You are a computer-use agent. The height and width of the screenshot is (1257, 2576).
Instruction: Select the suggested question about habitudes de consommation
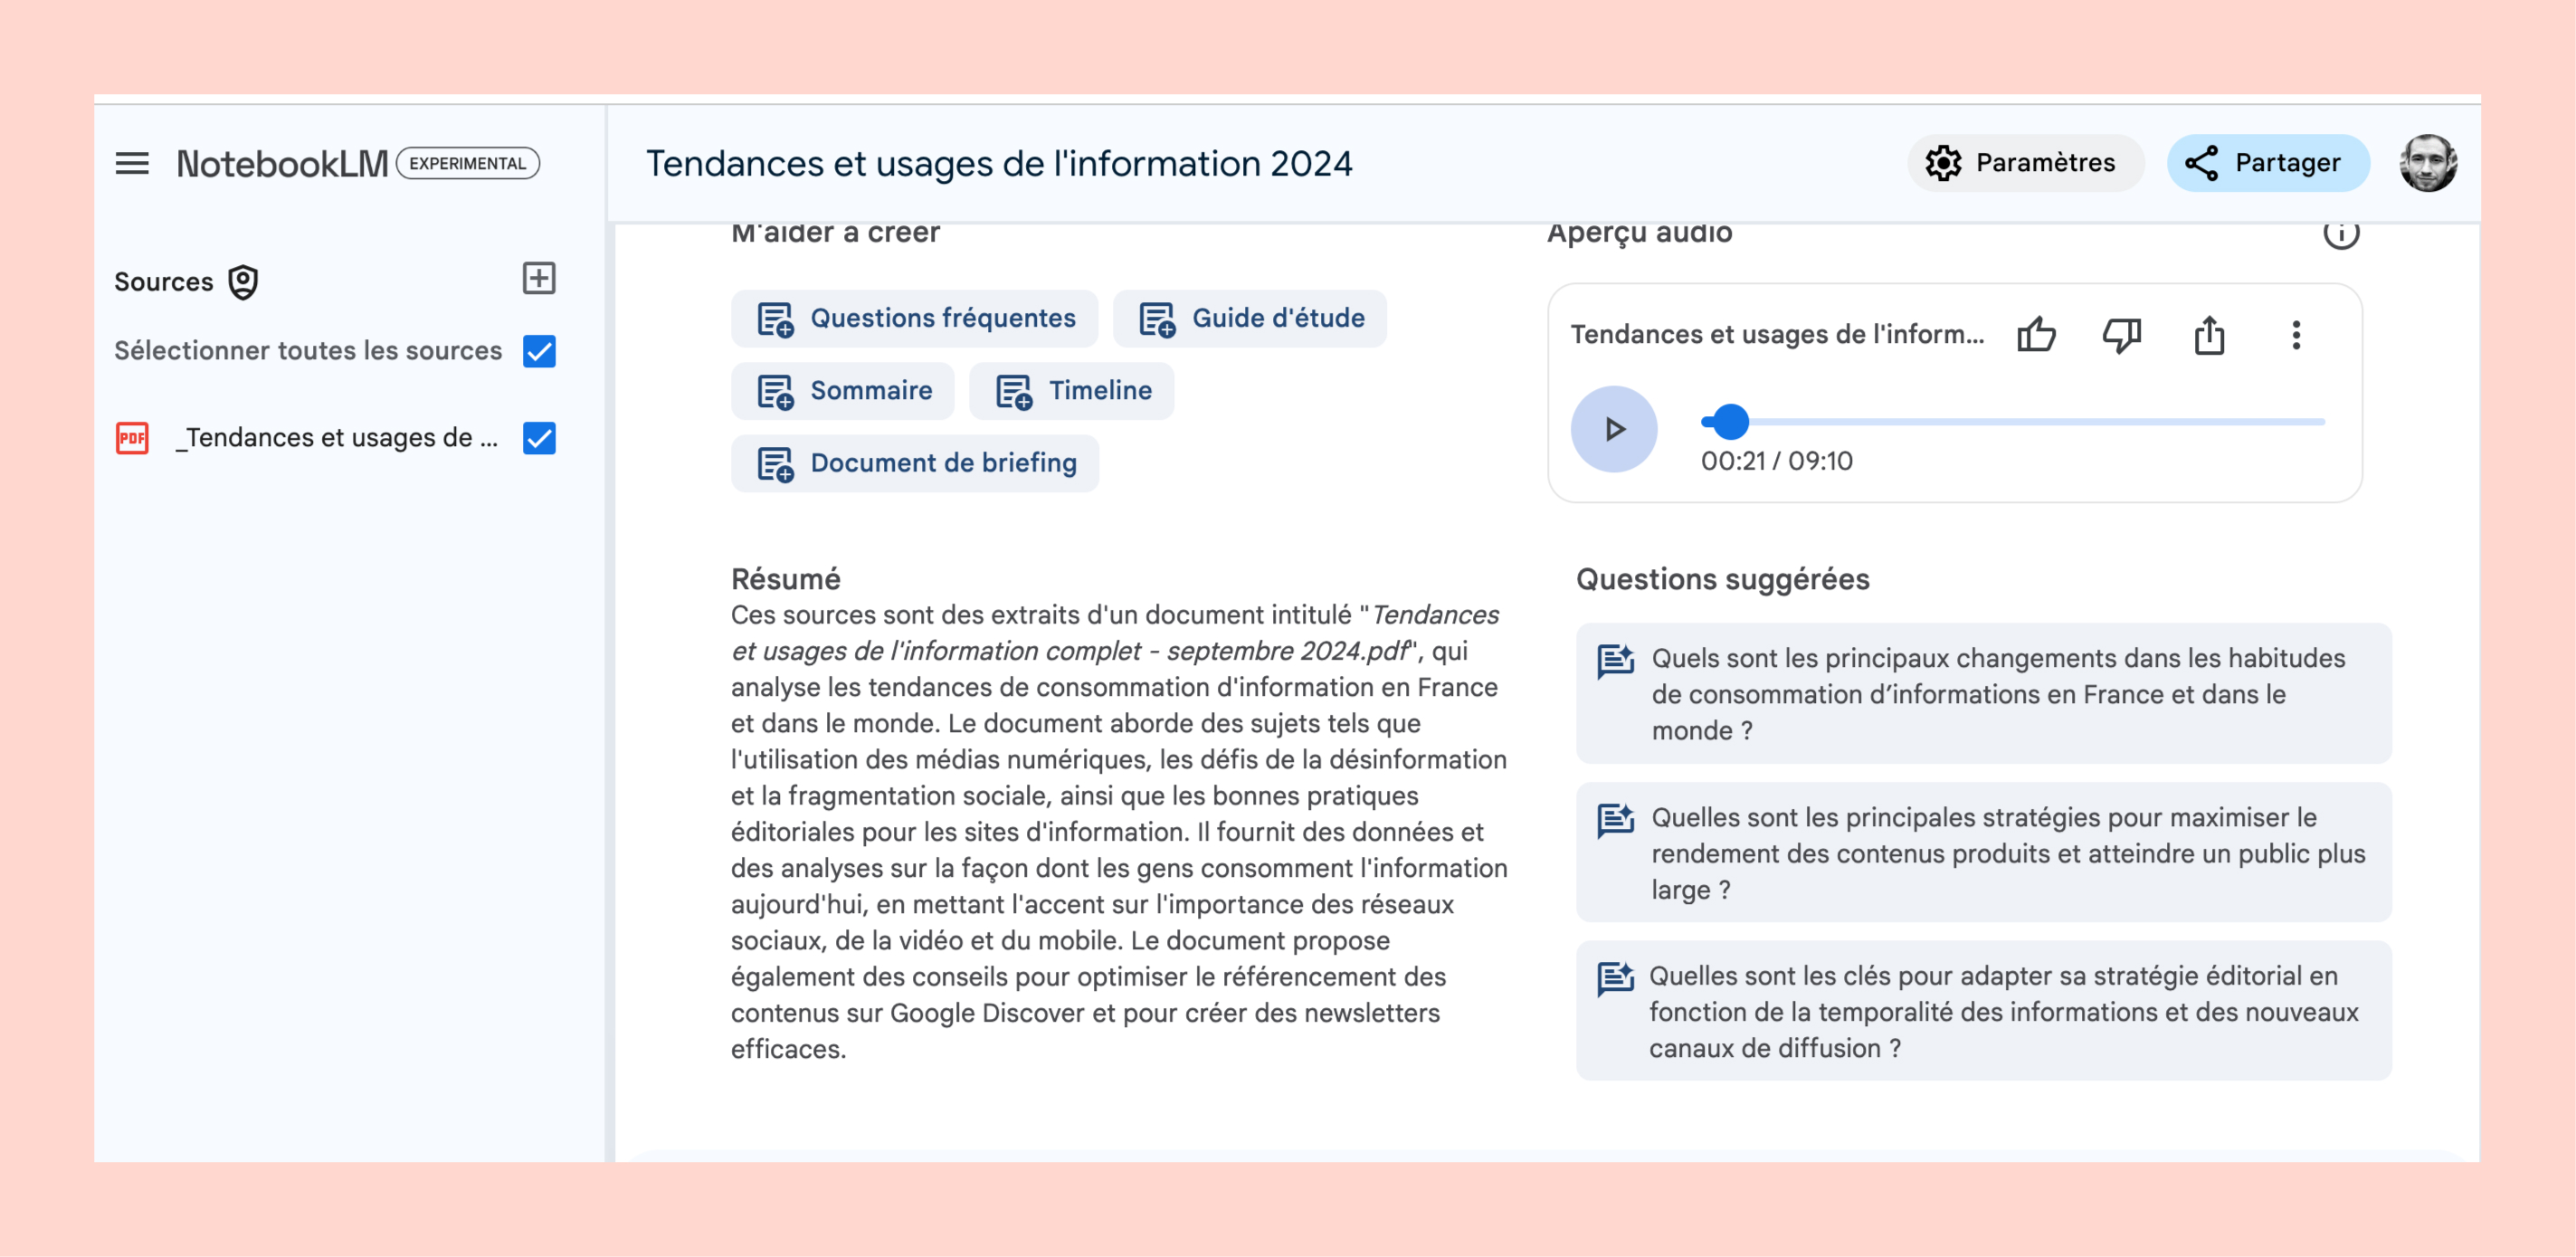pos(1983,693)
